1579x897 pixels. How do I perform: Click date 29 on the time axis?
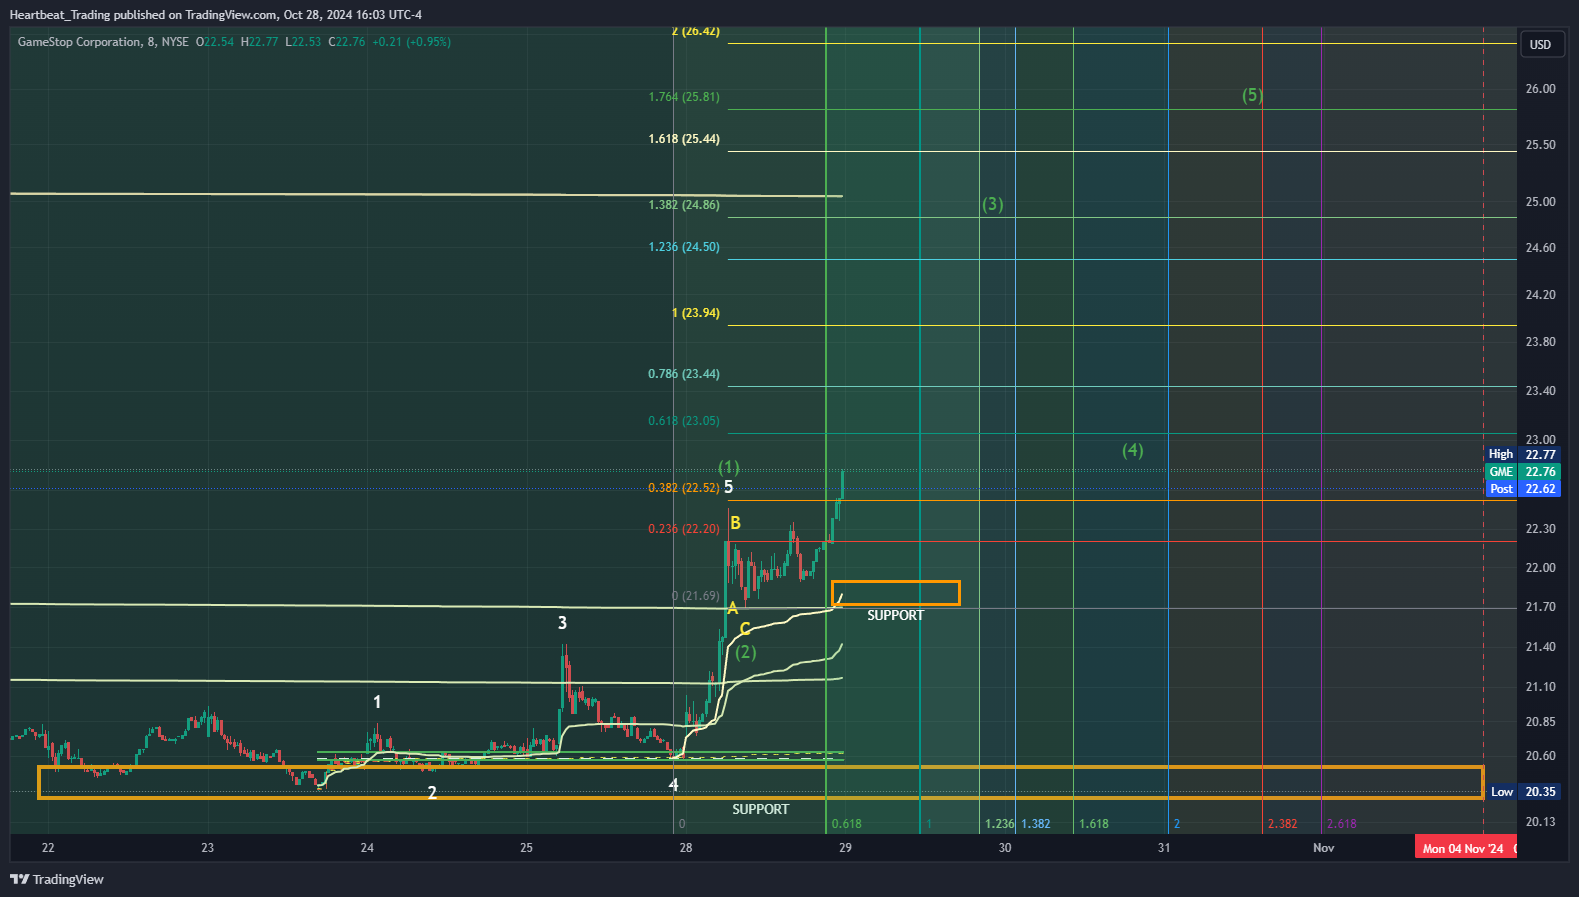pyautogui.click(x=845, y=848)
